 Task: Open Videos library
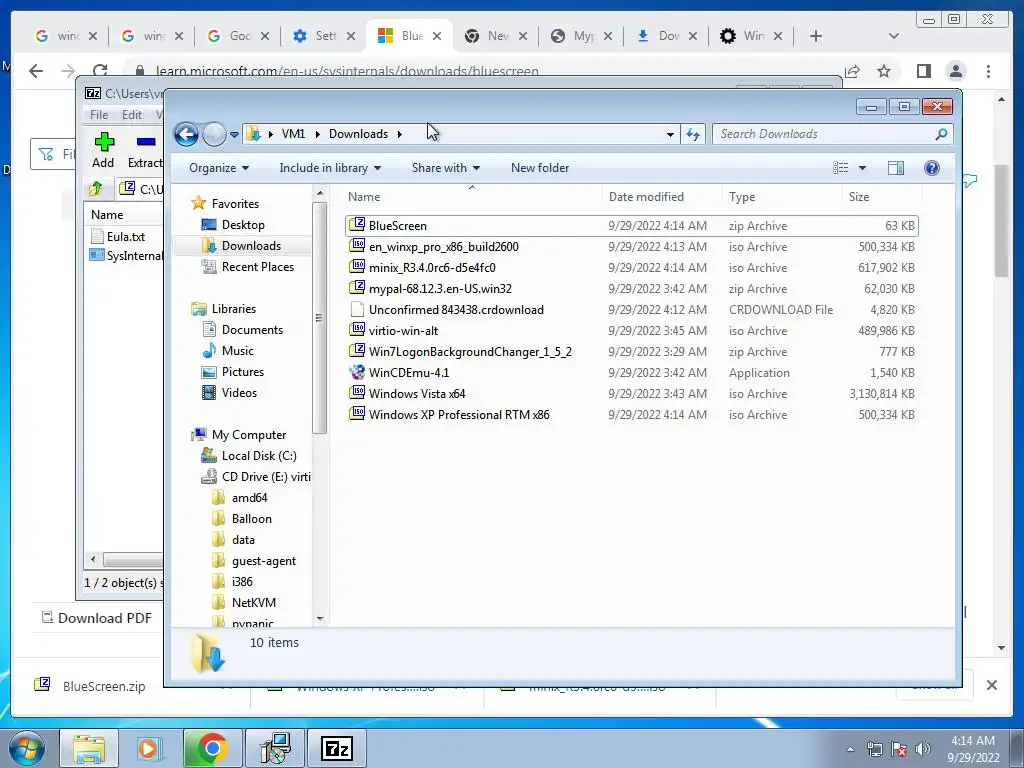pos(239,392)
